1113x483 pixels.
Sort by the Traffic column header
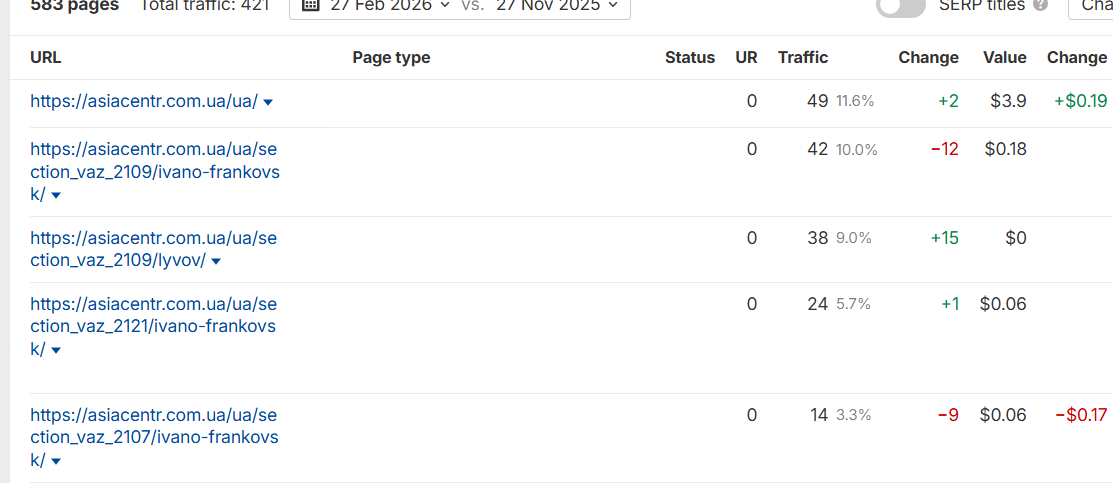pos(803,57)
